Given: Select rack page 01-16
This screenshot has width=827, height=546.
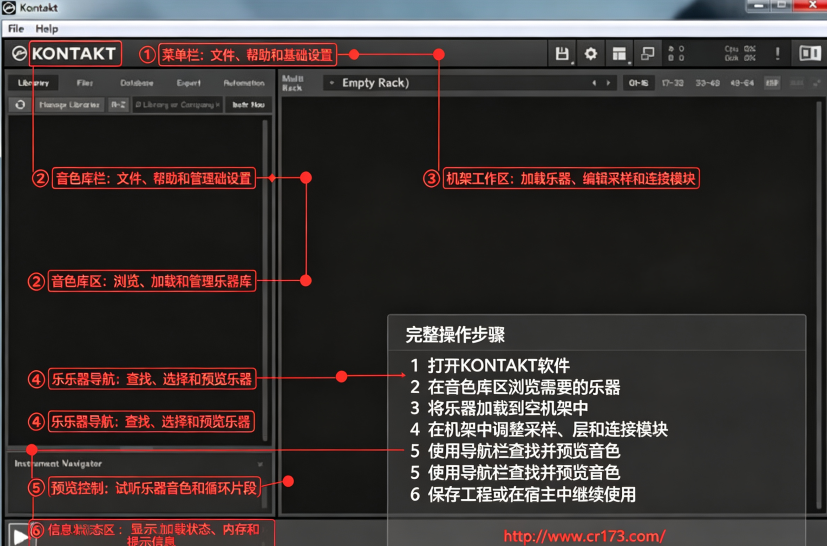Looking at the screenshot, I should coord(638,83).
